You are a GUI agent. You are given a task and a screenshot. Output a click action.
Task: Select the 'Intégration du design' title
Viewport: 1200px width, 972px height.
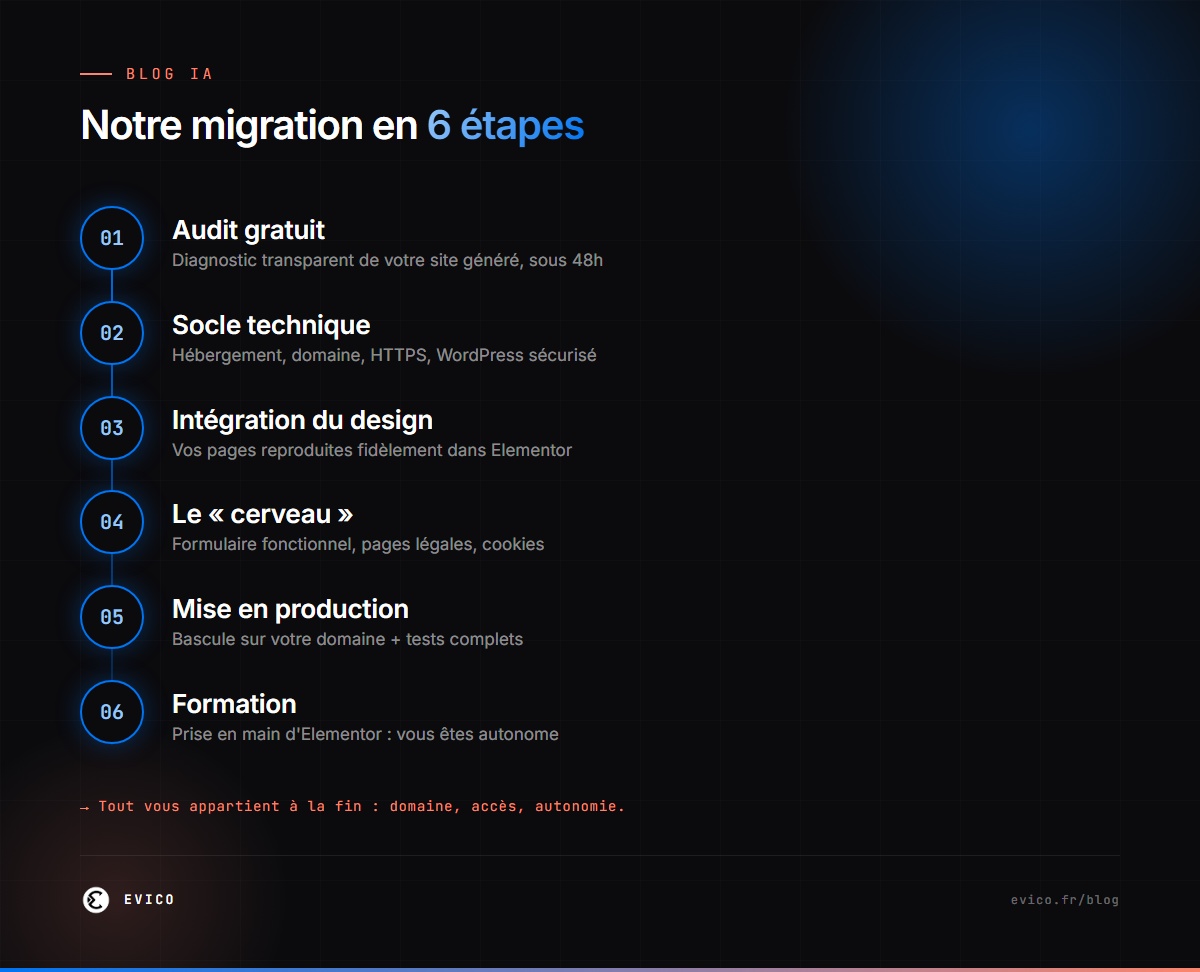click(302, 420)
